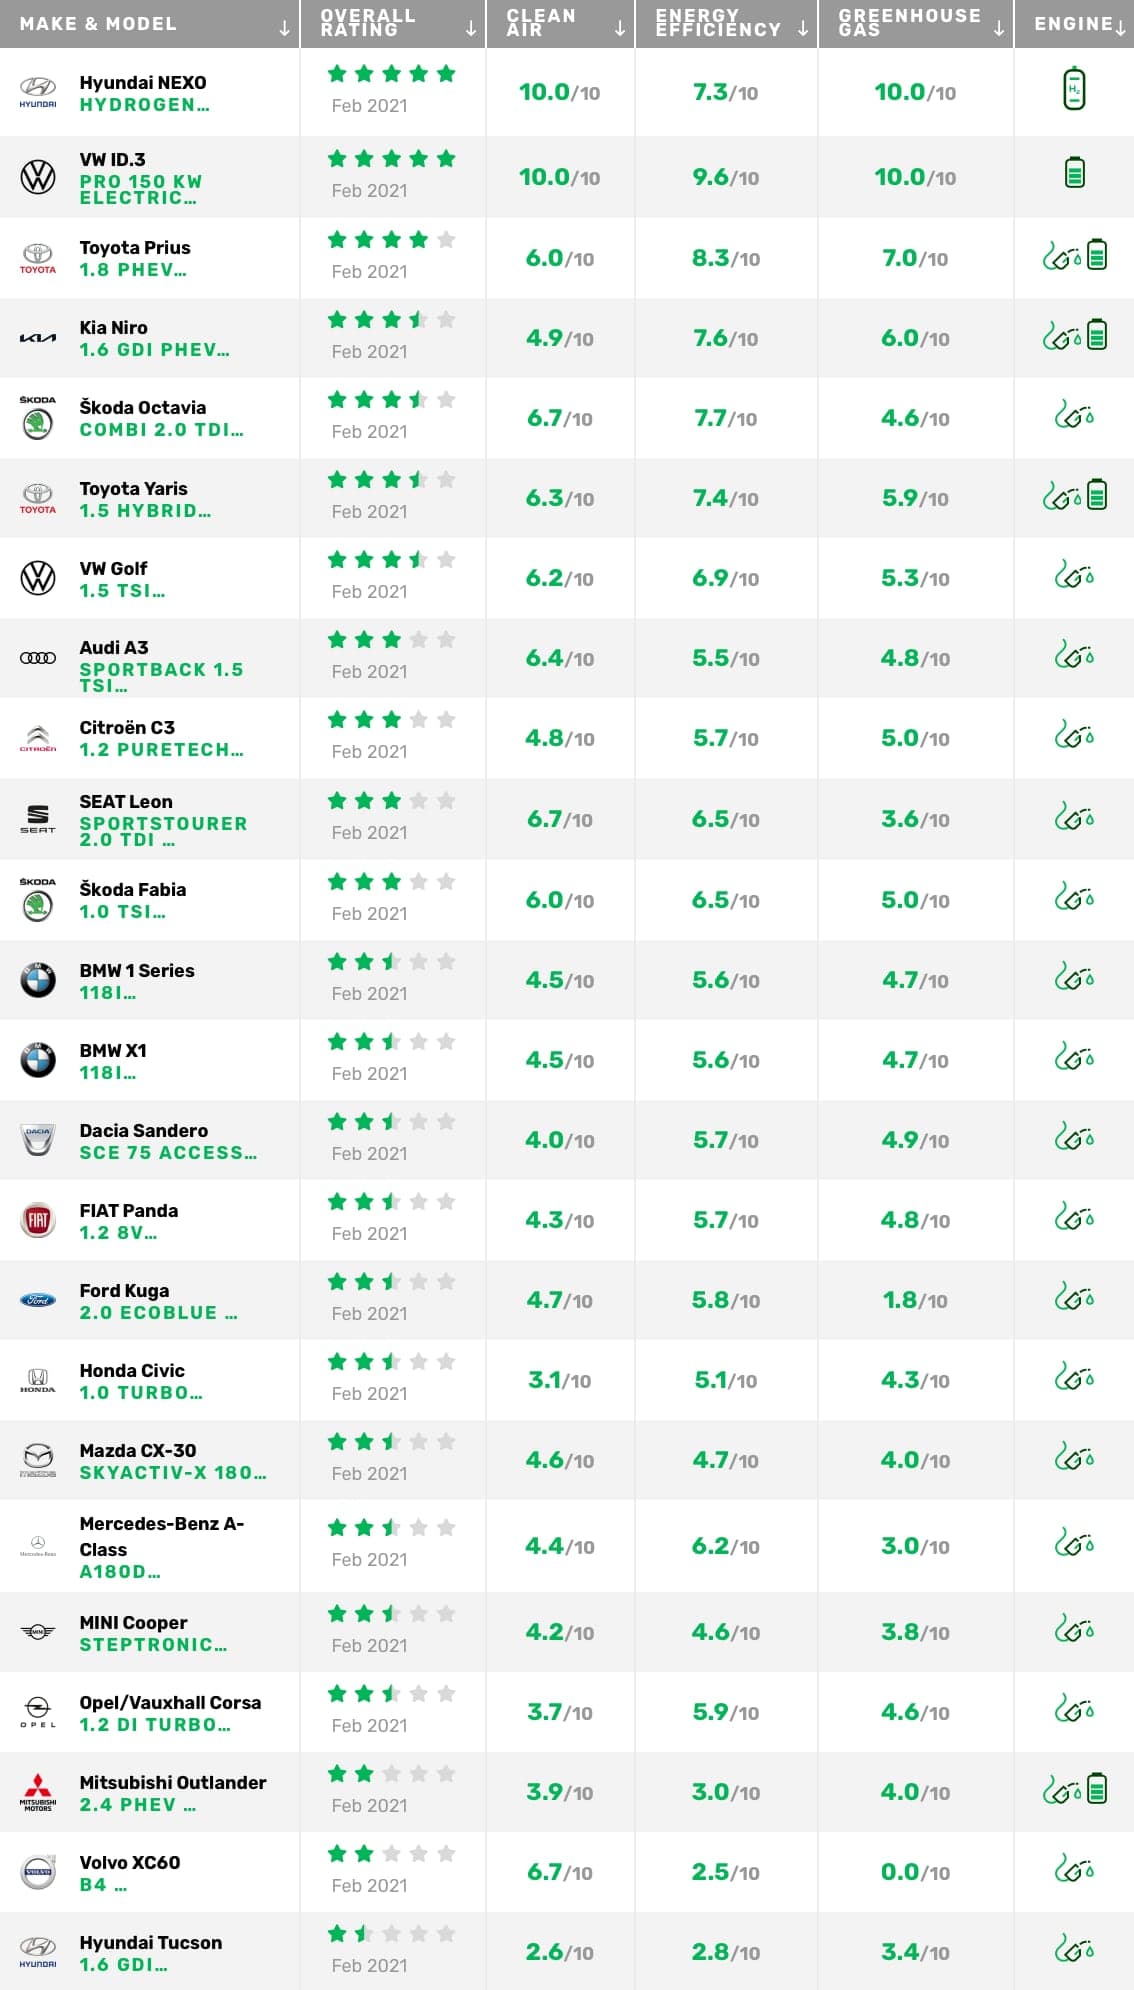The image size is (1134, 1990).
Task: Sort by Energy Efficiency column header
Action: [x=718, y=24]
